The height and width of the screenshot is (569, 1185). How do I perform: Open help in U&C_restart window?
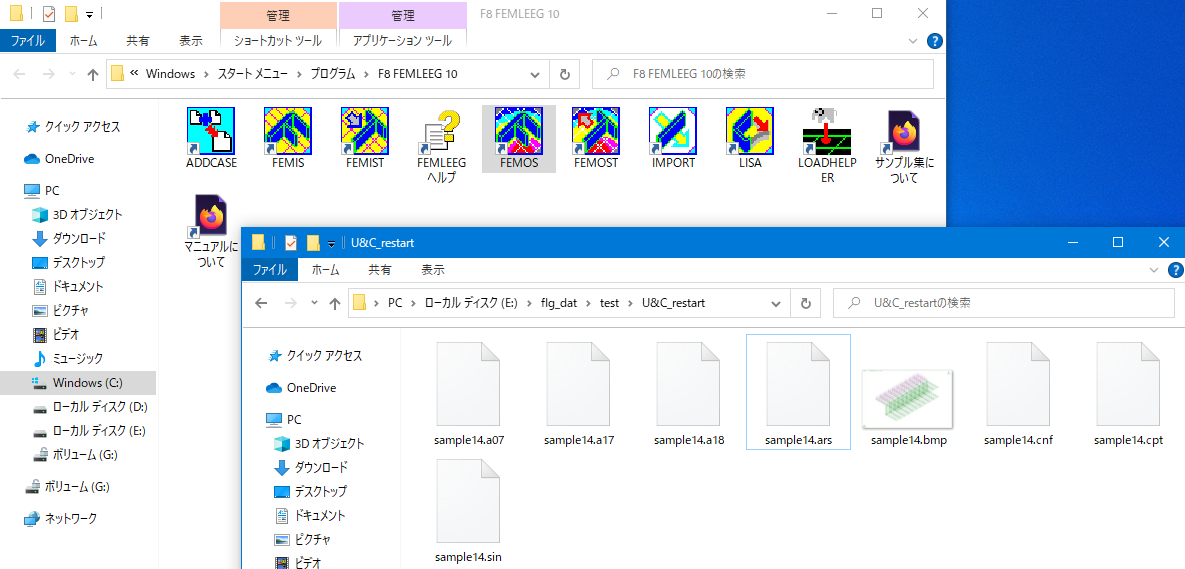pos(1176,270)
